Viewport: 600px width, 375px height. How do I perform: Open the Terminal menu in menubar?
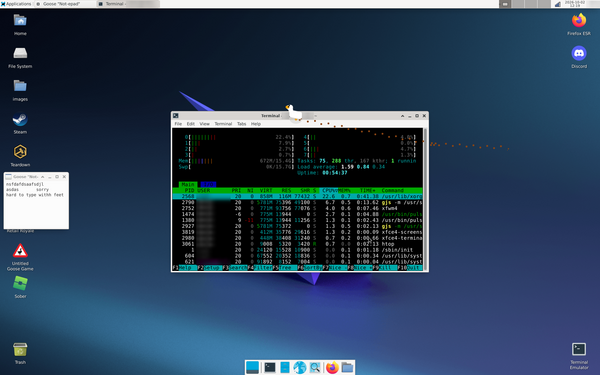[x=223, y=124]
